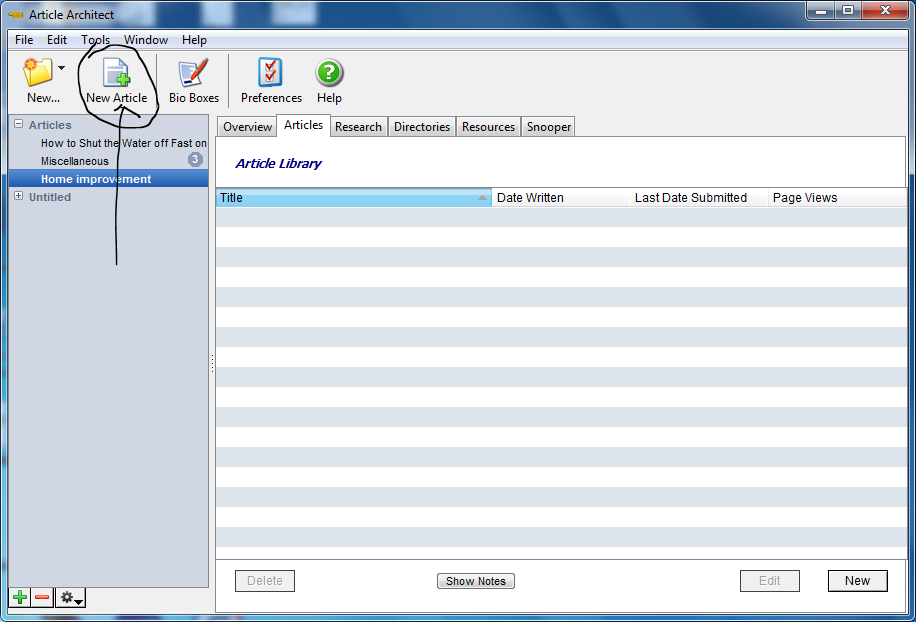Select the Miscellaneous folder
This screenshot has height=622, width=916.
coord(75,161)
